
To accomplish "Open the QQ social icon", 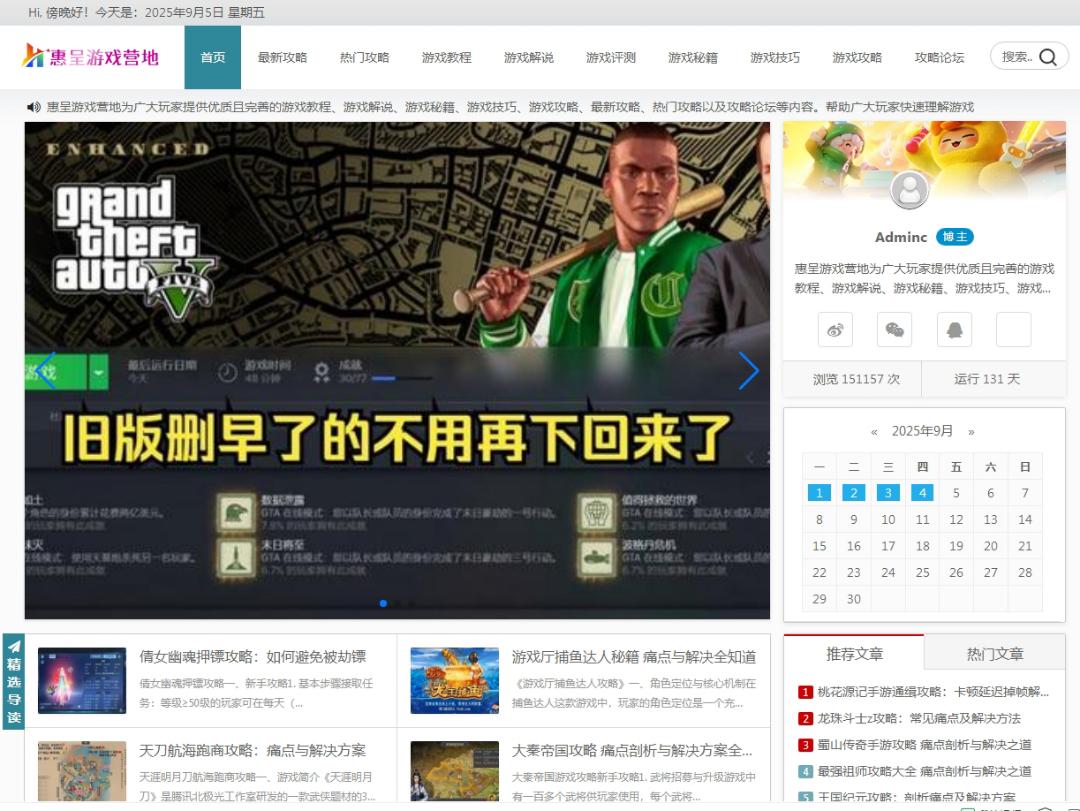I will pos(955,329).
